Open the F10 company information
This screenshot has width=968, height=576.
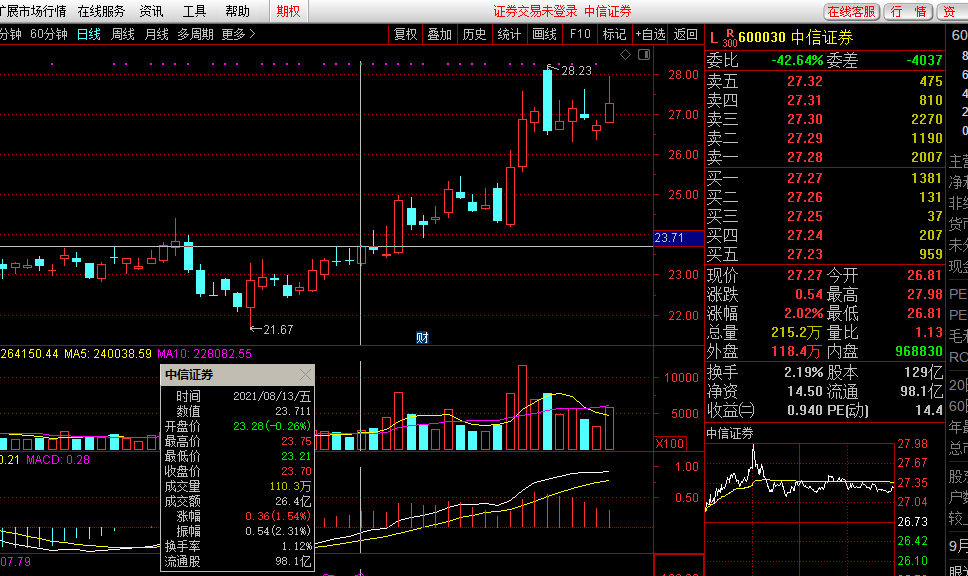[x=580, y=35]
